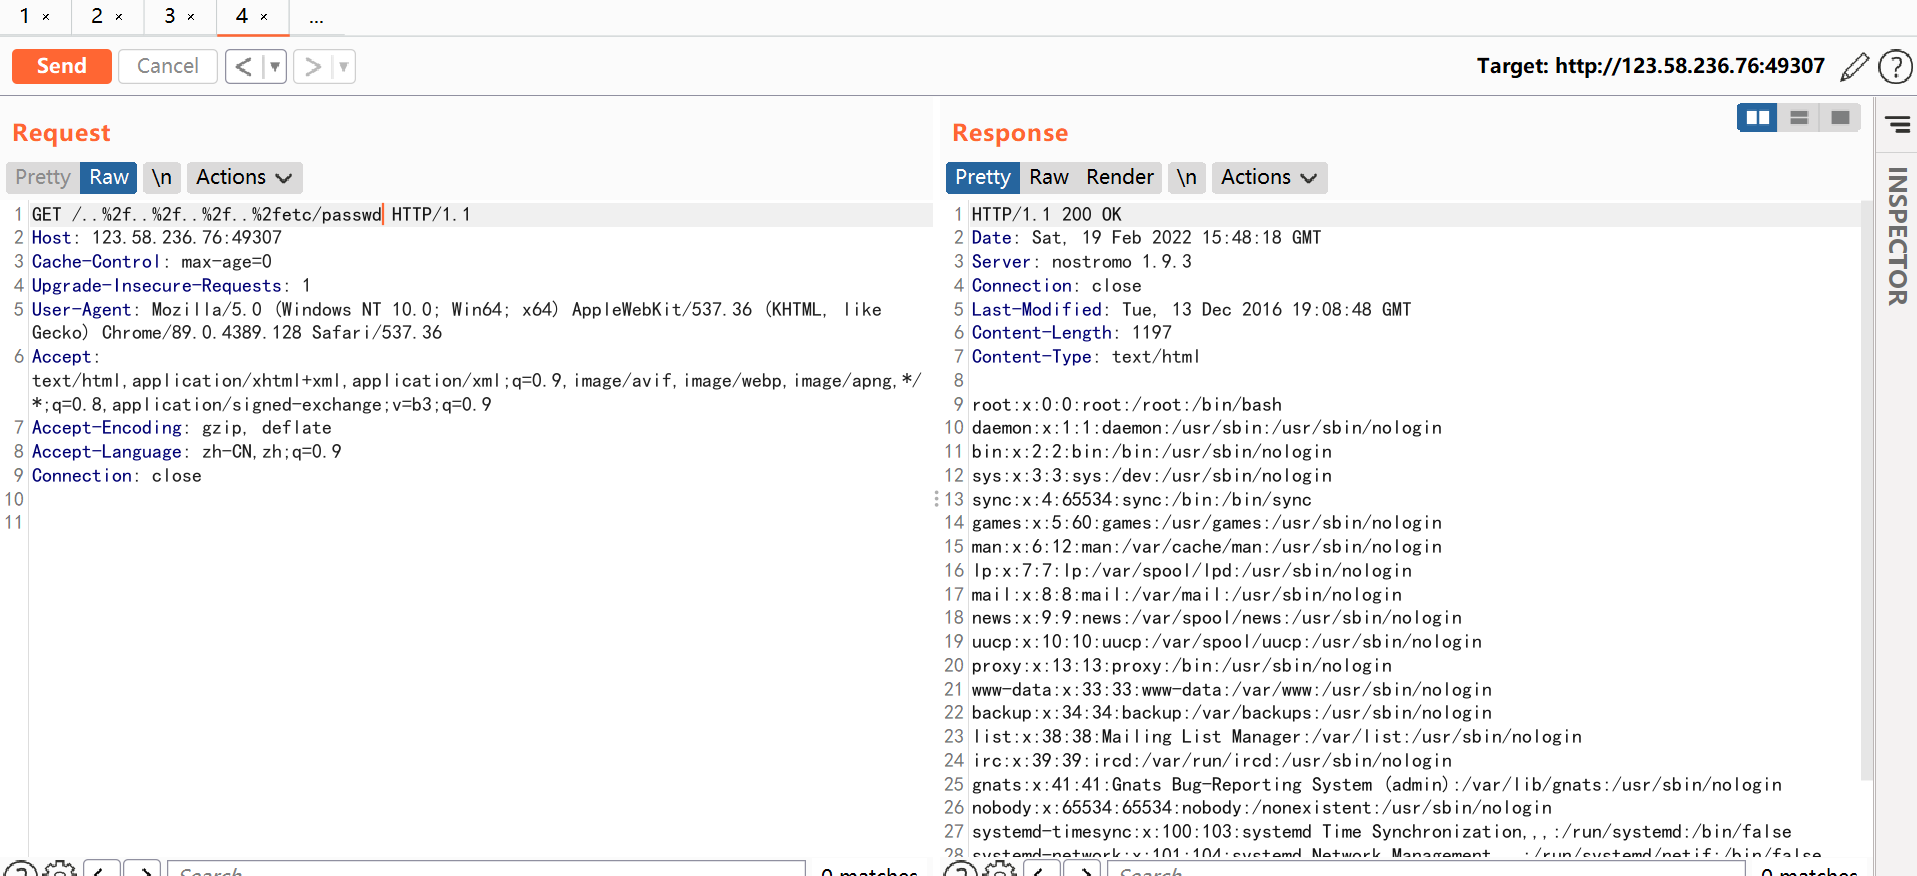Switch Response view to Pretty
Image resolution: width=1917 pixels, height=876 pixels.
(983, 177)
